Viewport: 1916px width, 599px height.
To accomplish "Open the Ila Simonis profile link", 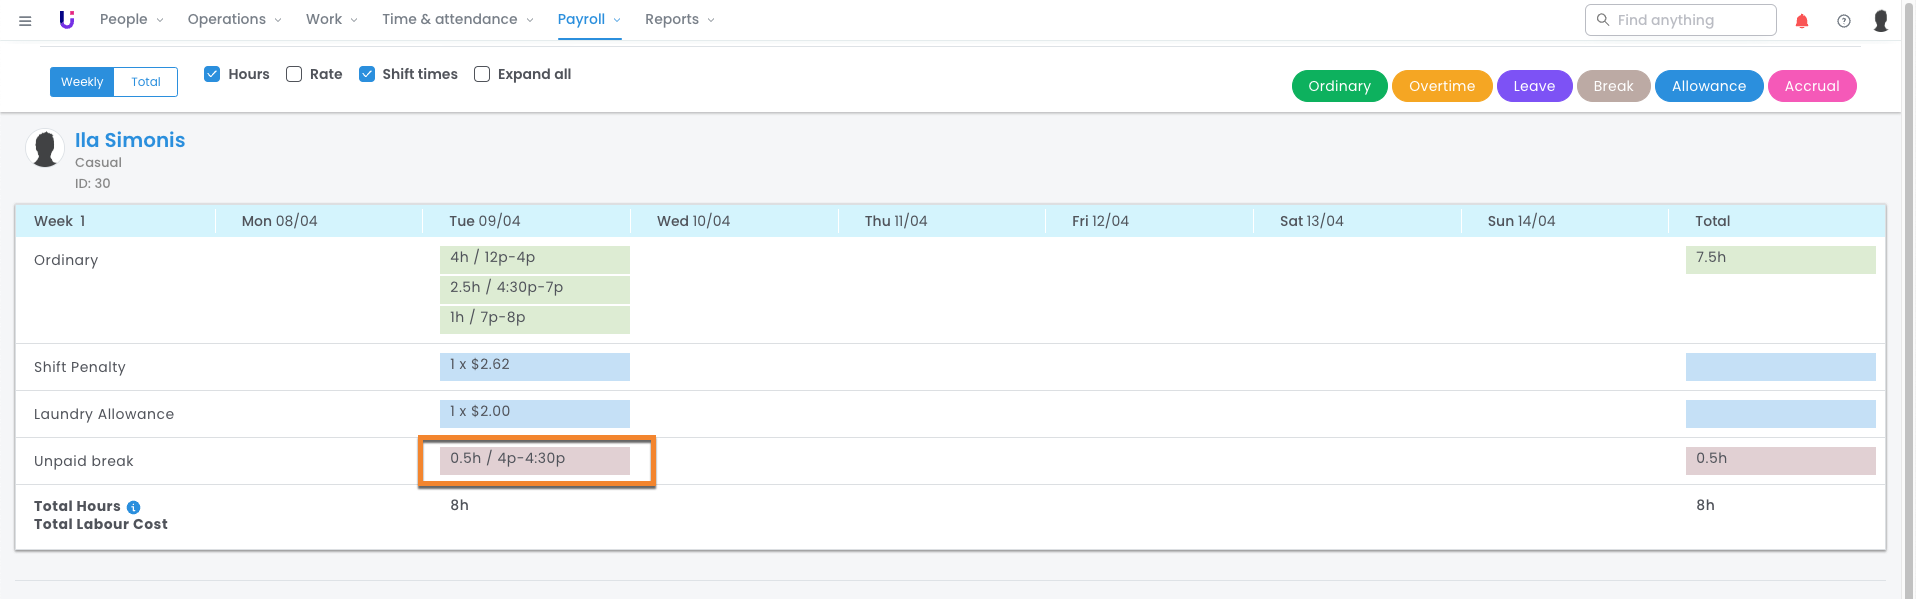I will pyautogui.click(x=130, y=140).
